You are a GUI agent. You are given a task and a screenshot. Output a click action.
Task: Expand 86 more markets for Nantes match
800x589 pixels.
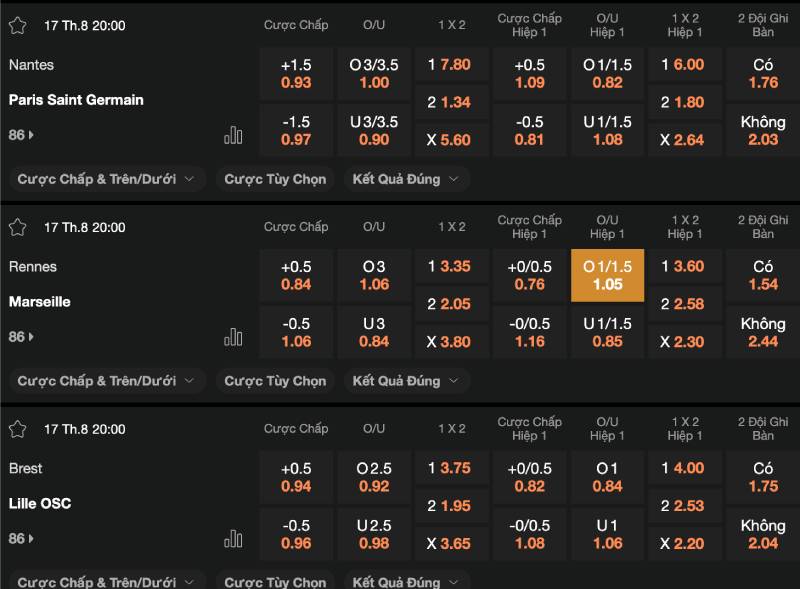tap(20, 135)
